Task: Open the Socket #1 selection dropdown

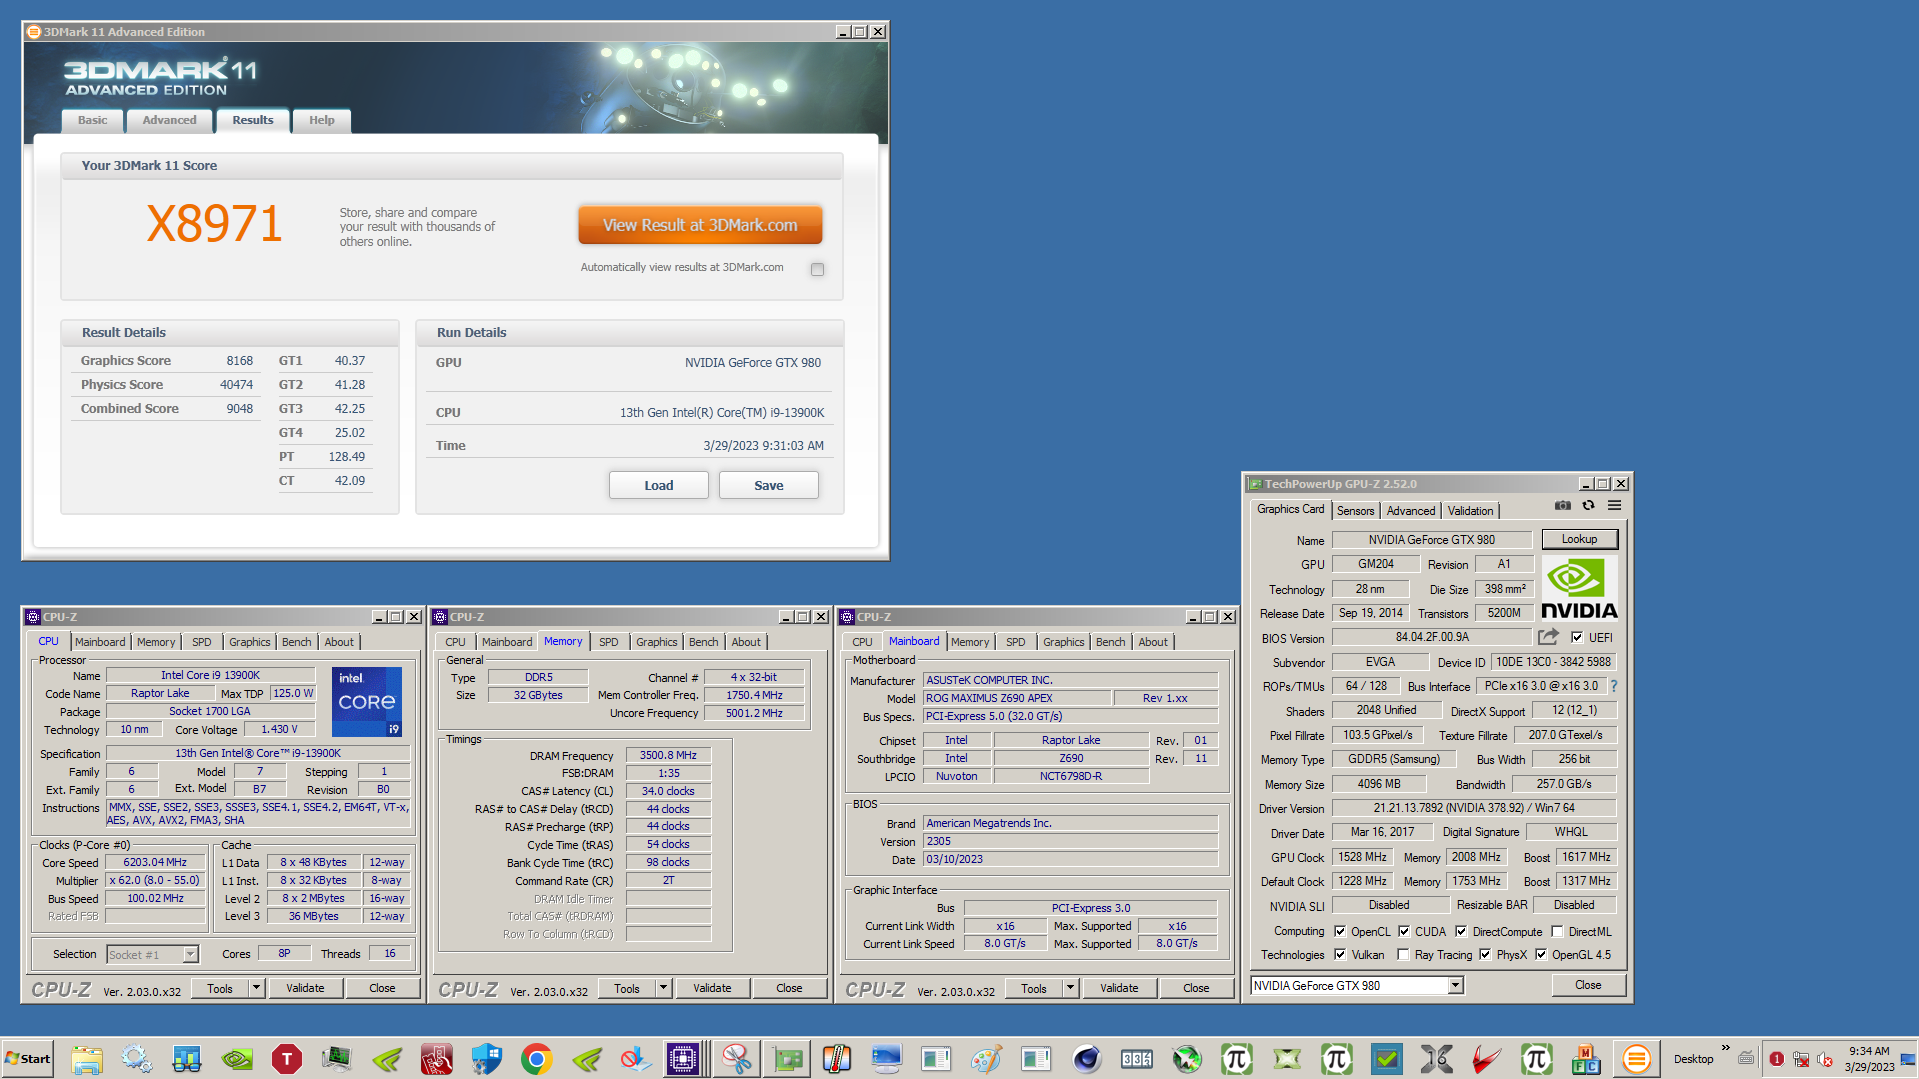Action: point(190,954)
